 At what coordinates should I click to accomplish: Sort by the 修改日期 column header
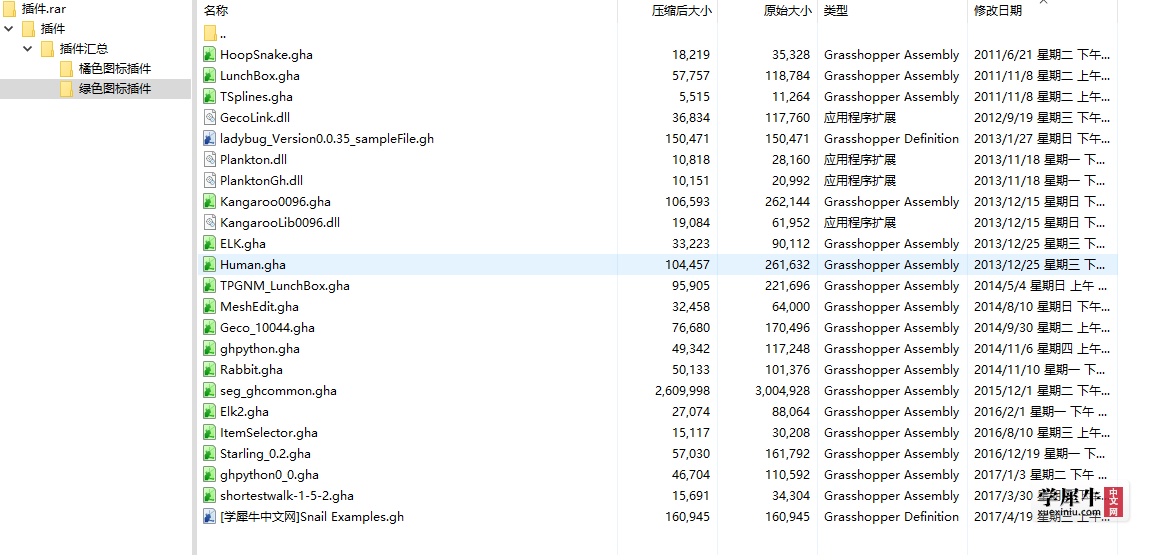(x=998, y=10)
